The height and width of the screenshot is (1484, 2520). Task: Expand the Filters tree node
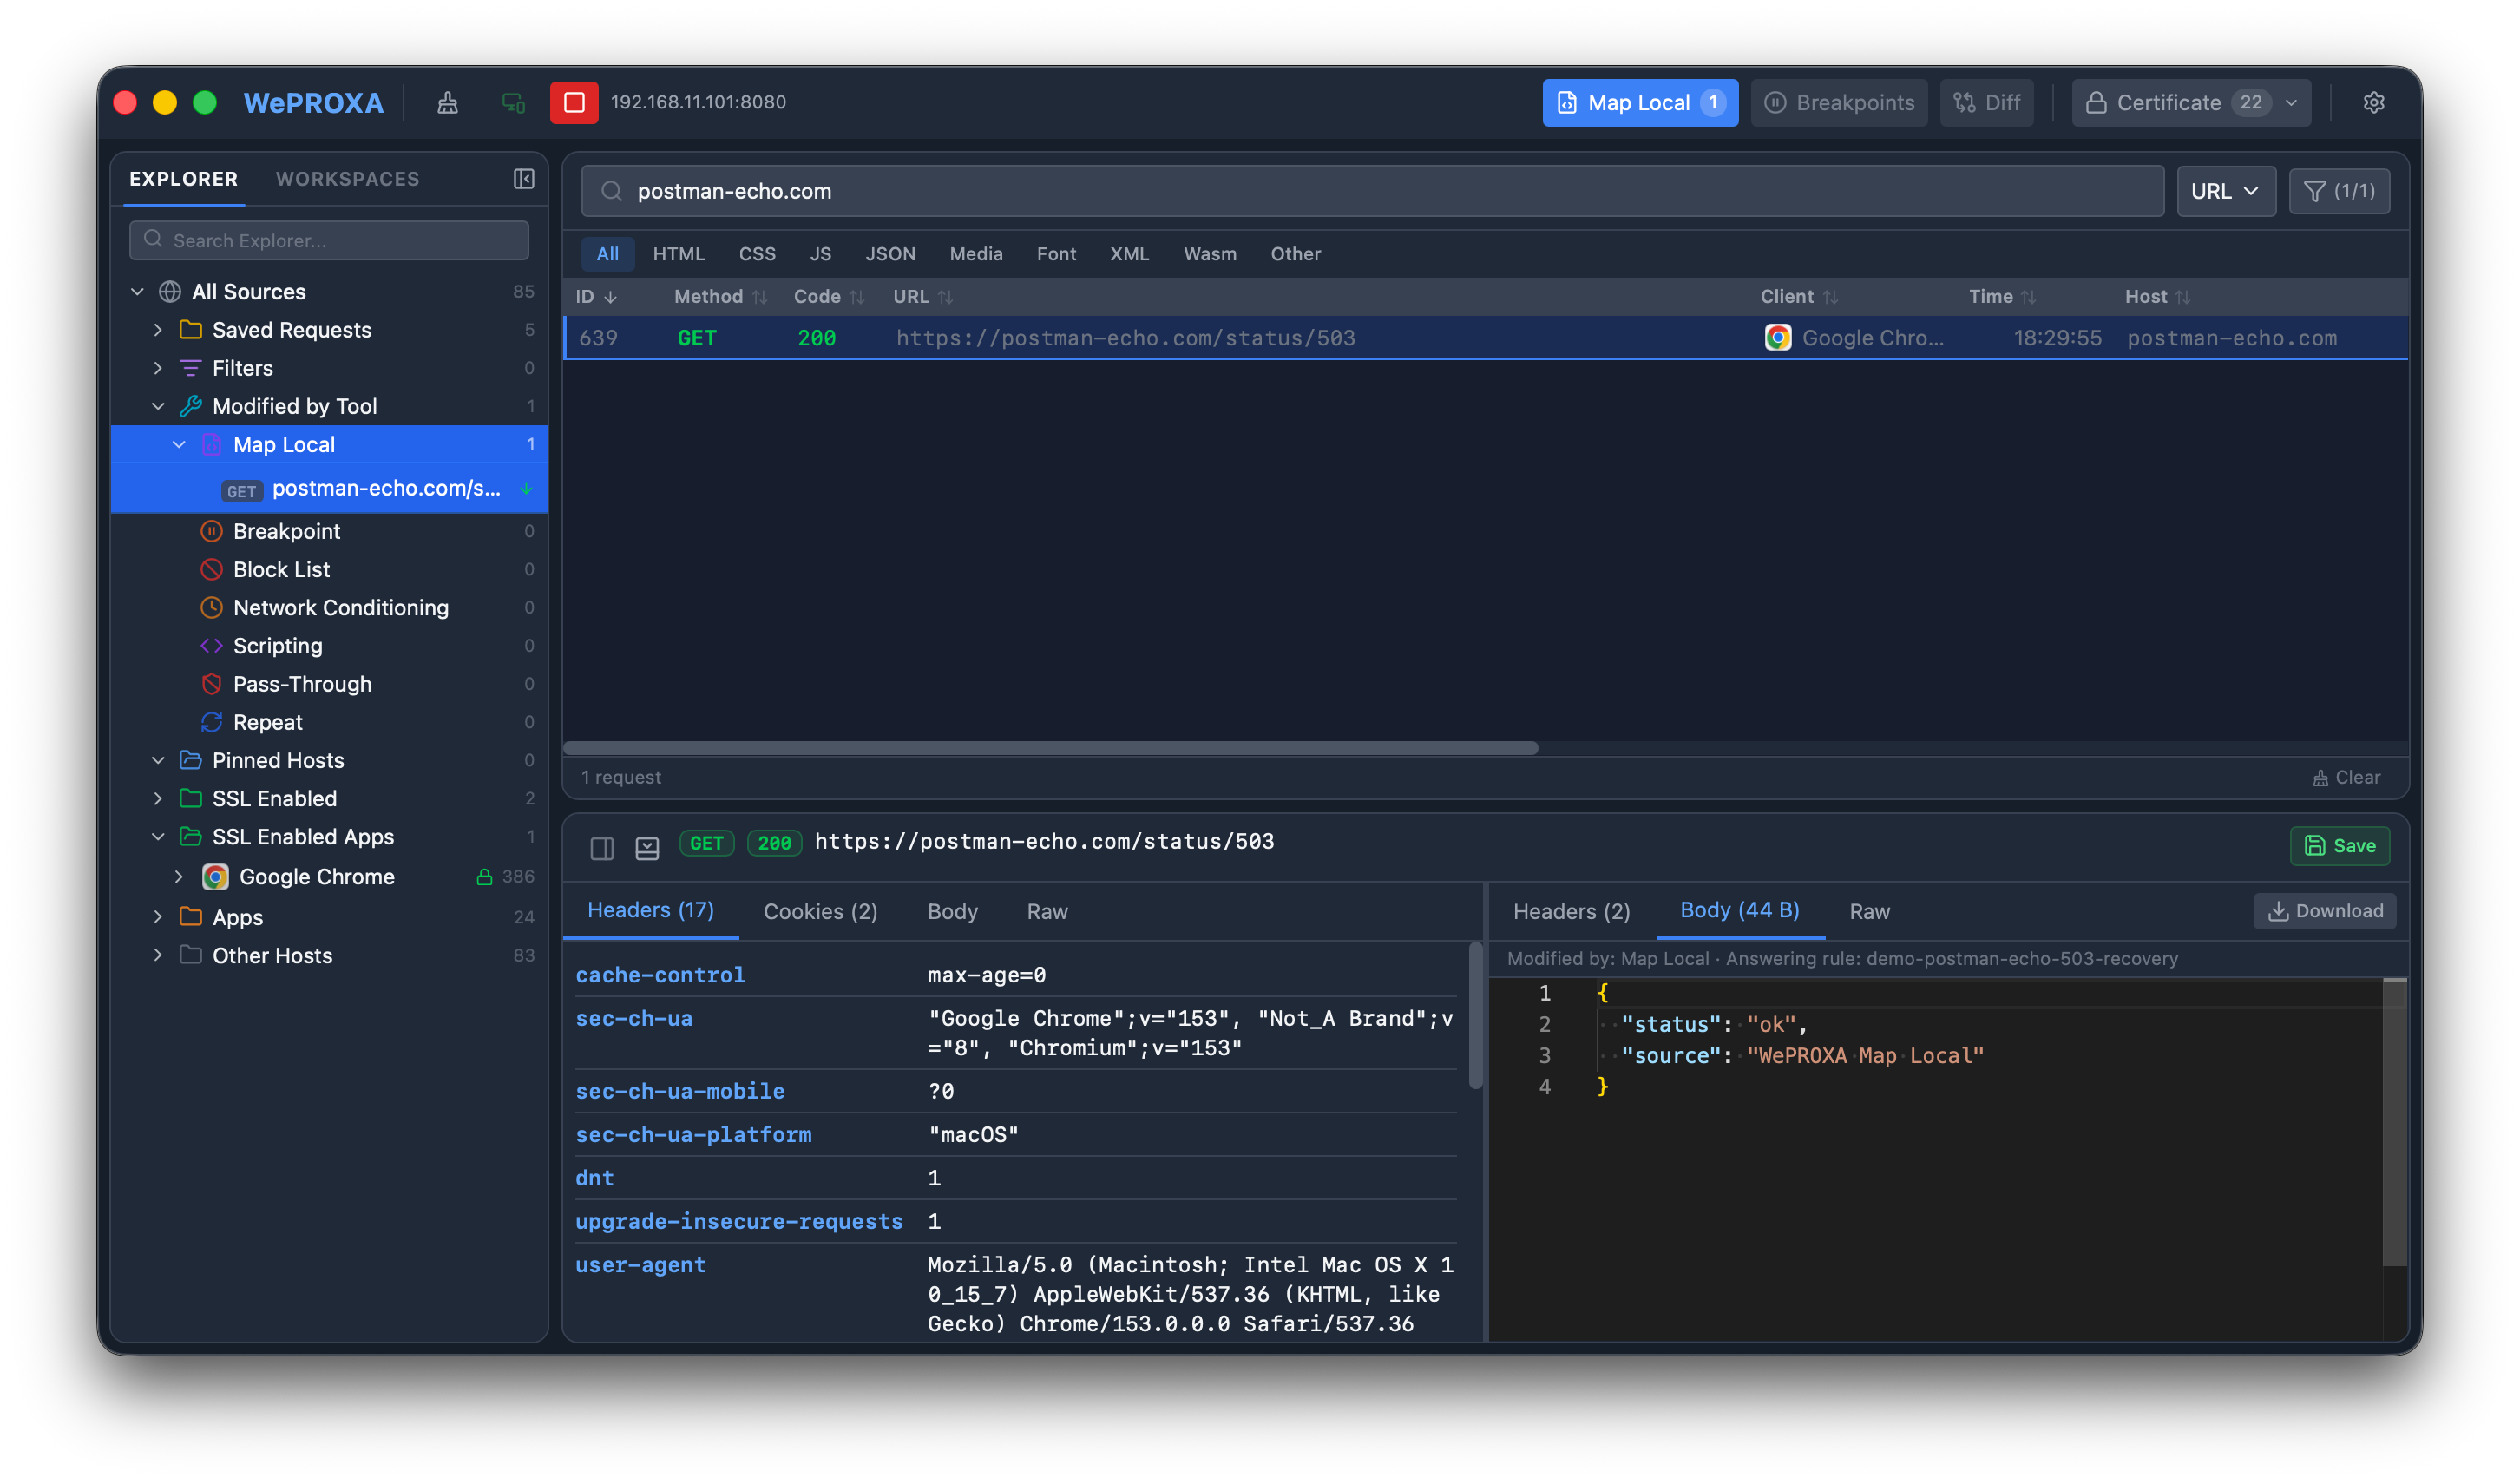(158, 368)
